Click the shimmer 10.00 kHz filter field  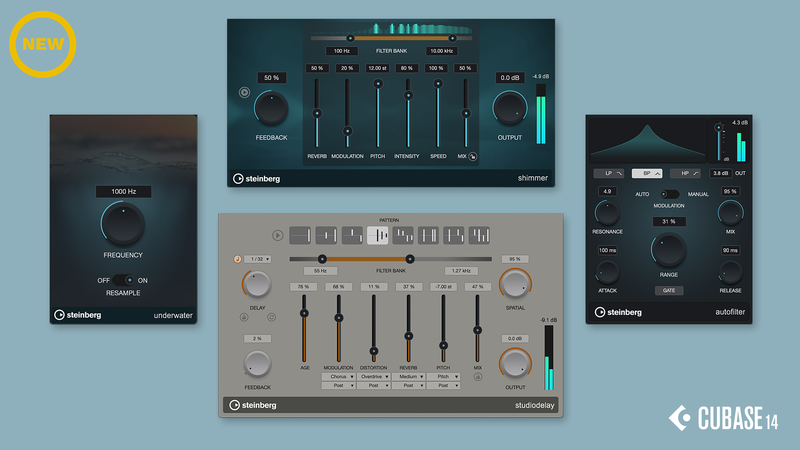pos(441,51)
